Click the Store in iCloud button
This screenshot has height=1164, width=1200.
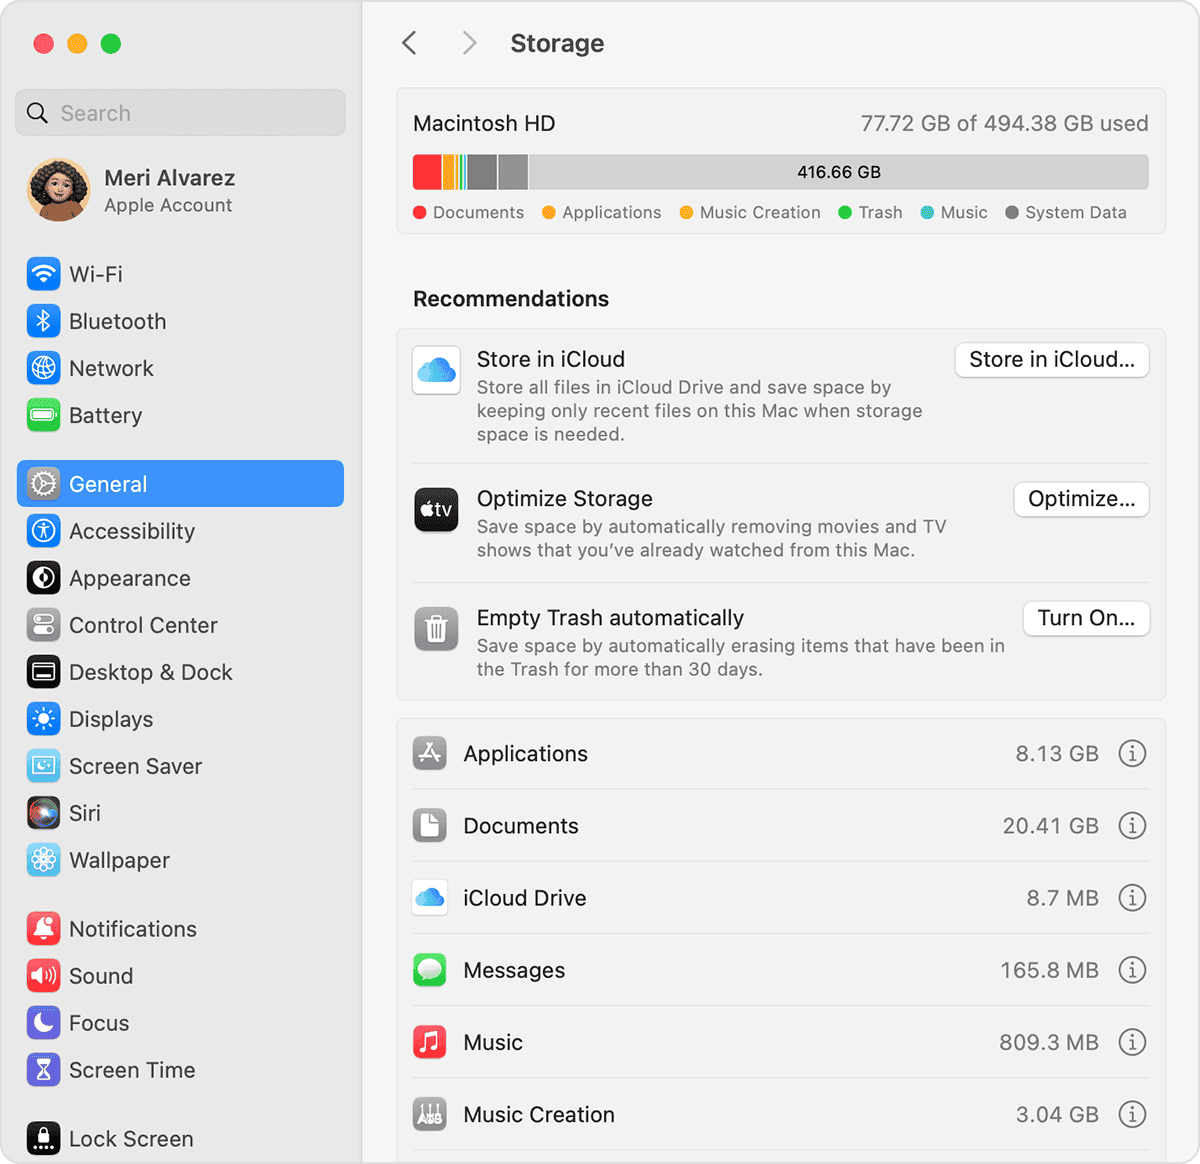point(1051,359)
